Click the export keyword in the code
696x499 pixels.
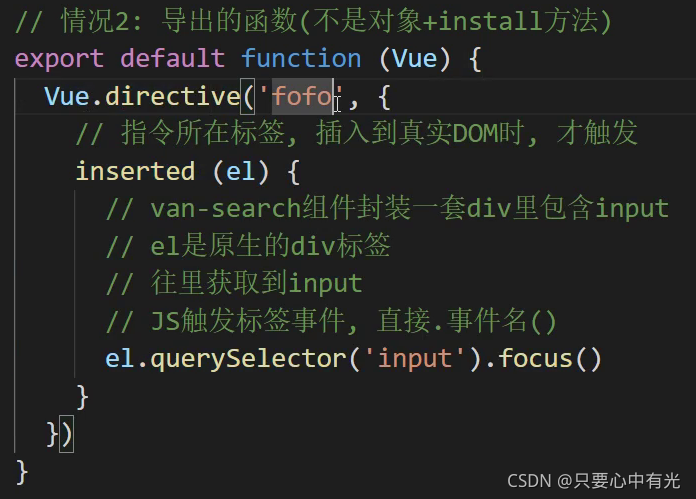[x=59, y=59]
